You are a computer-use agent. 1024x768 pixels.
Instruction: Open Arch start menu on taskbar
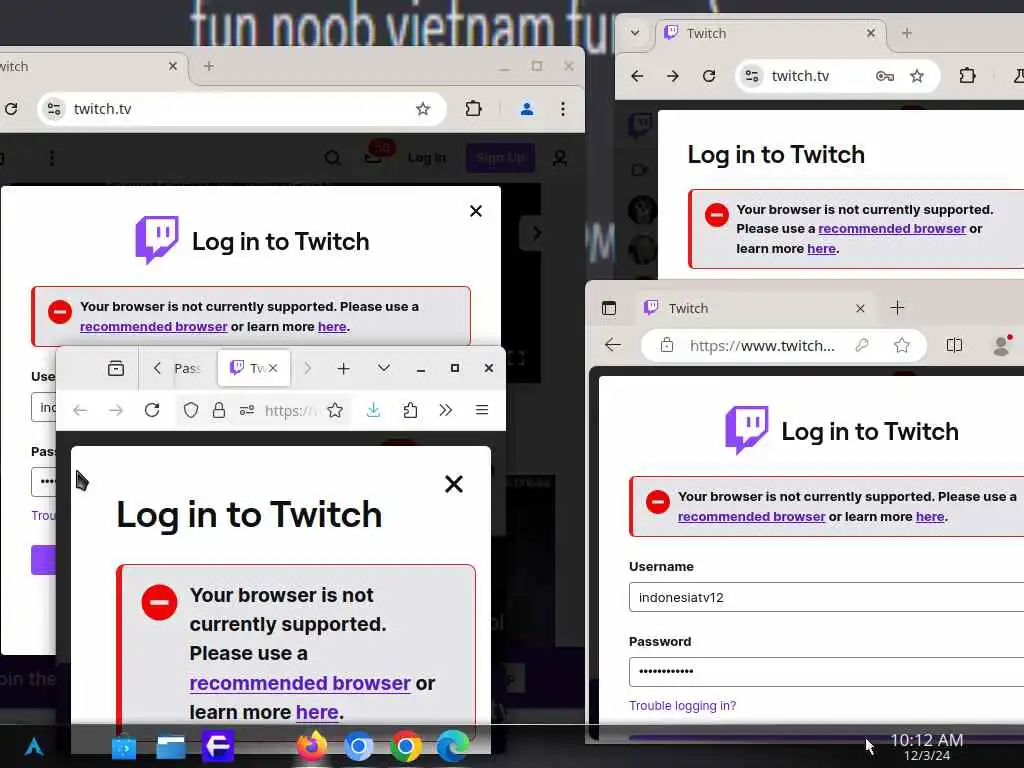pos(34,746)
